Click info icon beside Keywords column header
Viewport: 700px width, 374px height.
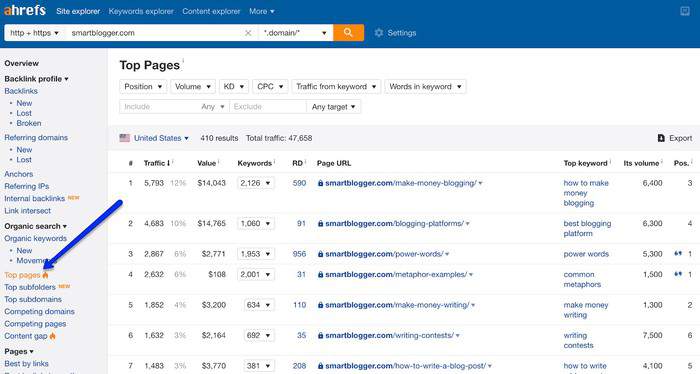coord(274,162)
